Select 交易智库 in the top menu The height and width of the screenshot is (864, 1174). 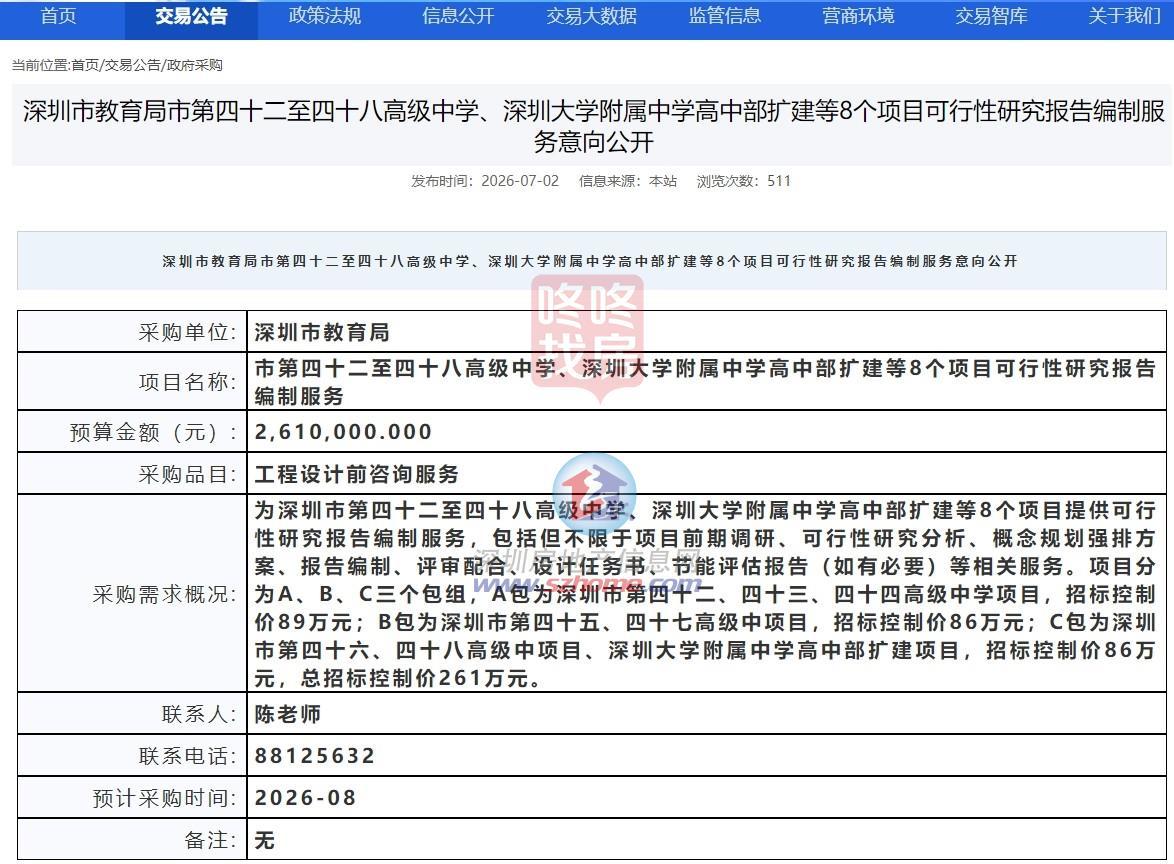991,16
